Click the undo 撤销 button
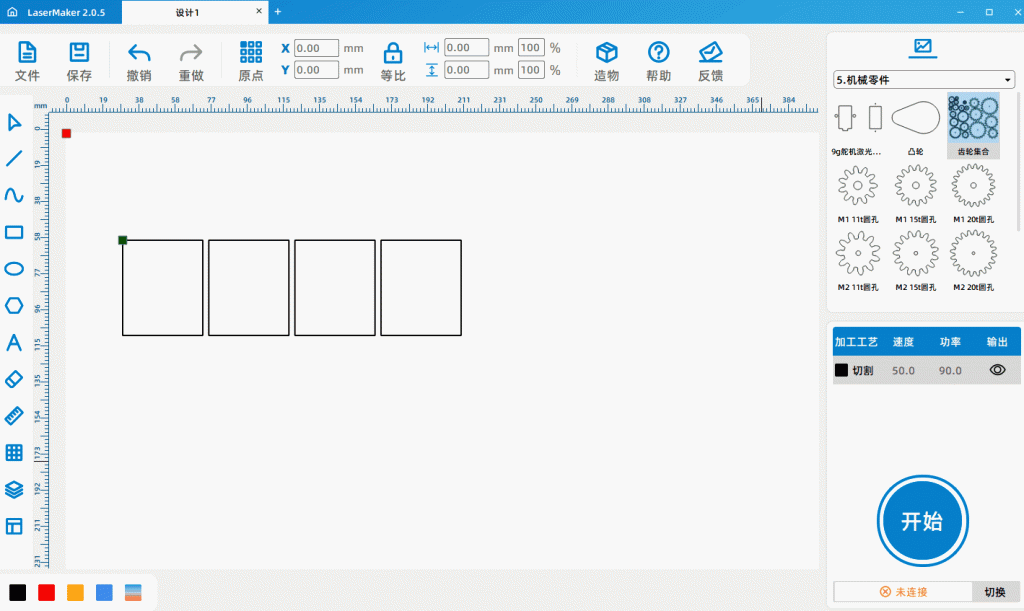The image size is (1024, 611). click(139, 61)
